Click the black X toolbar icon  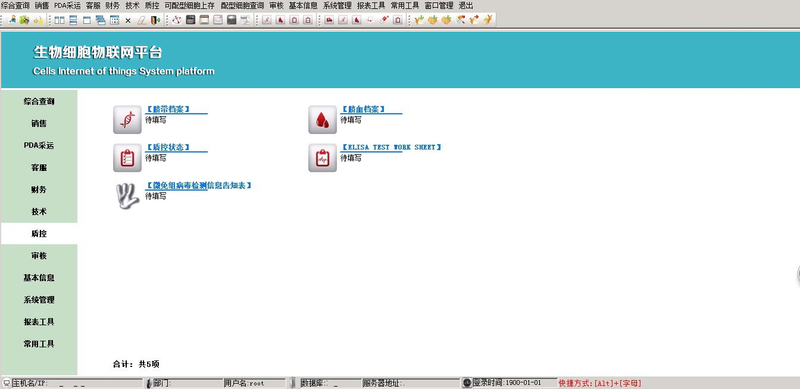point(128,20)
